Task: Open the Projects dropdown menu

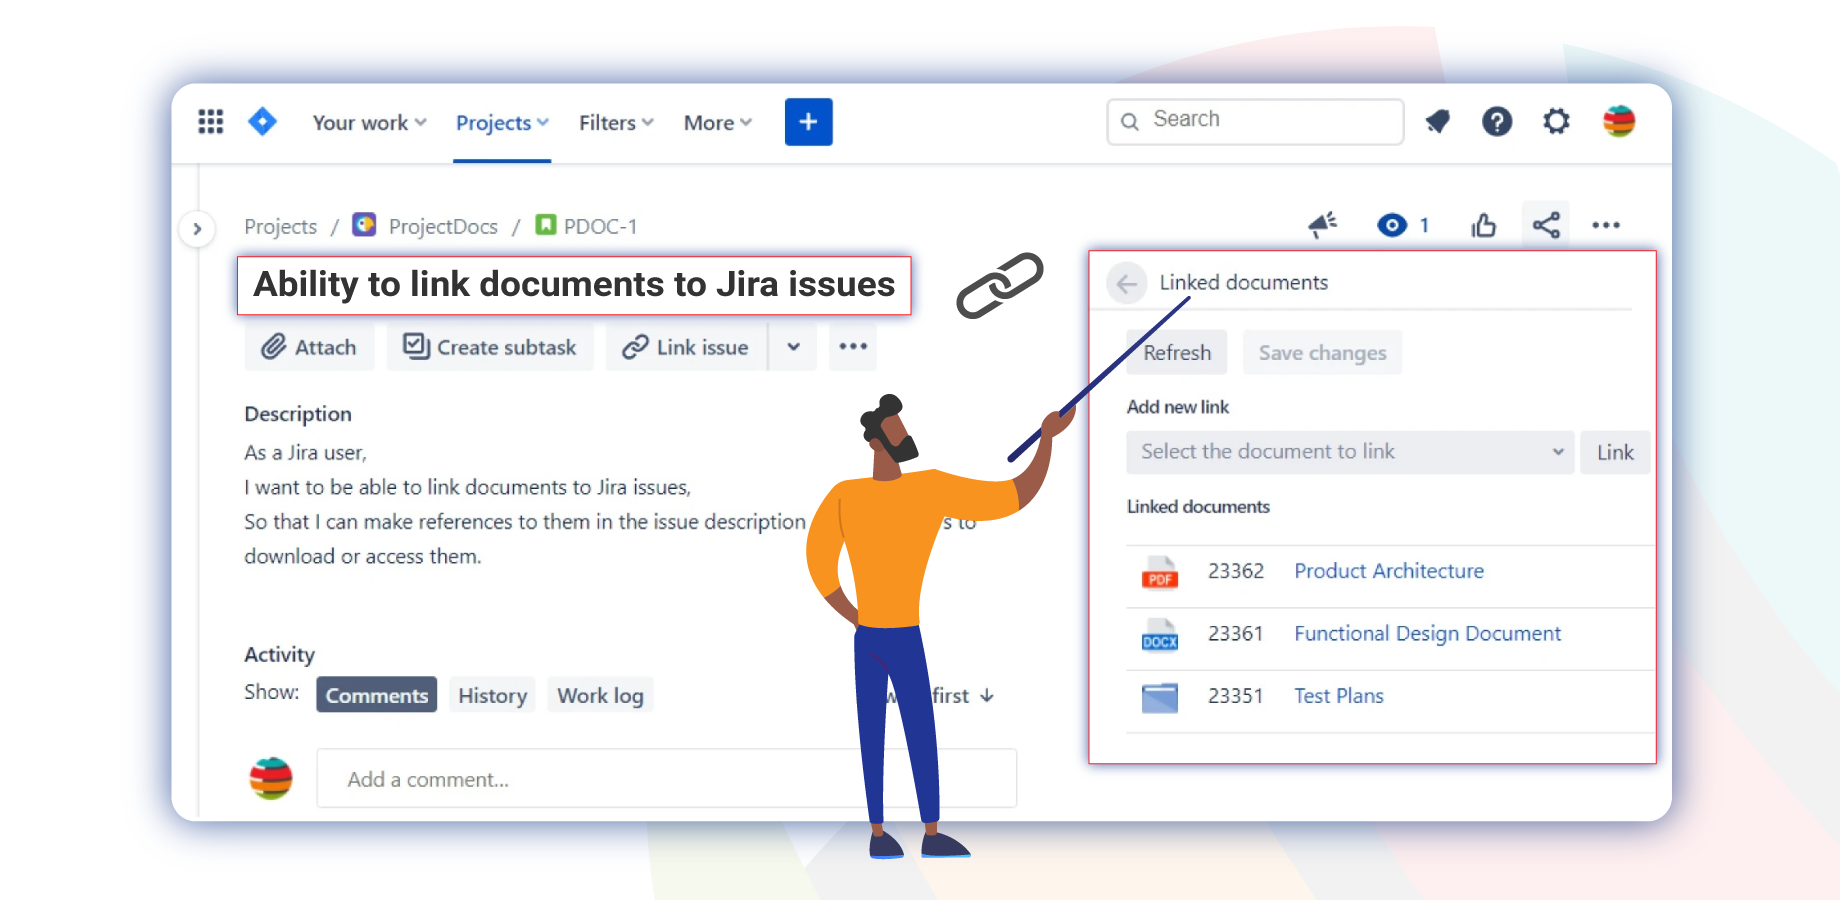Action: click(502, 123)
